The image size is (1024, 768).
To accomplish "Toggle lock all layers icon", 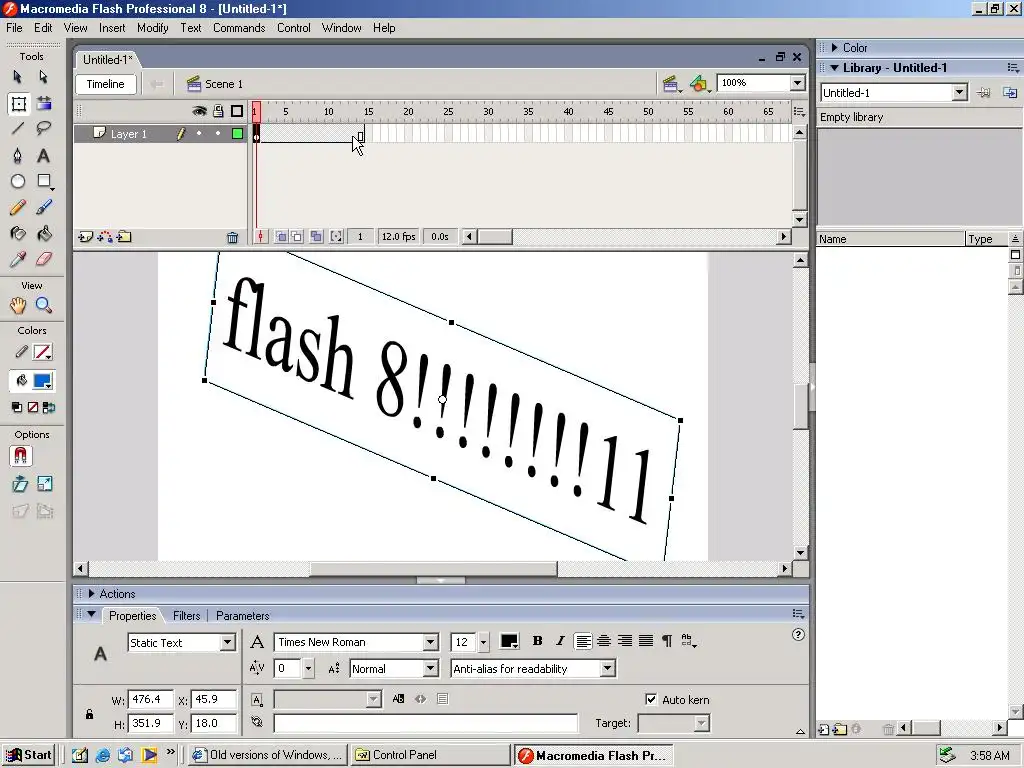I will [x=218, y=111].
